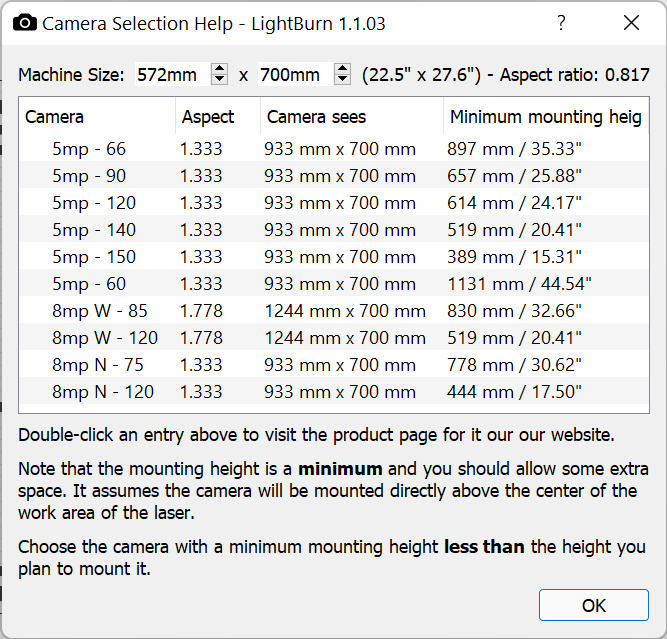
Task: Select the 5mp - 66 camera row
Action: [x=334, y=149]
